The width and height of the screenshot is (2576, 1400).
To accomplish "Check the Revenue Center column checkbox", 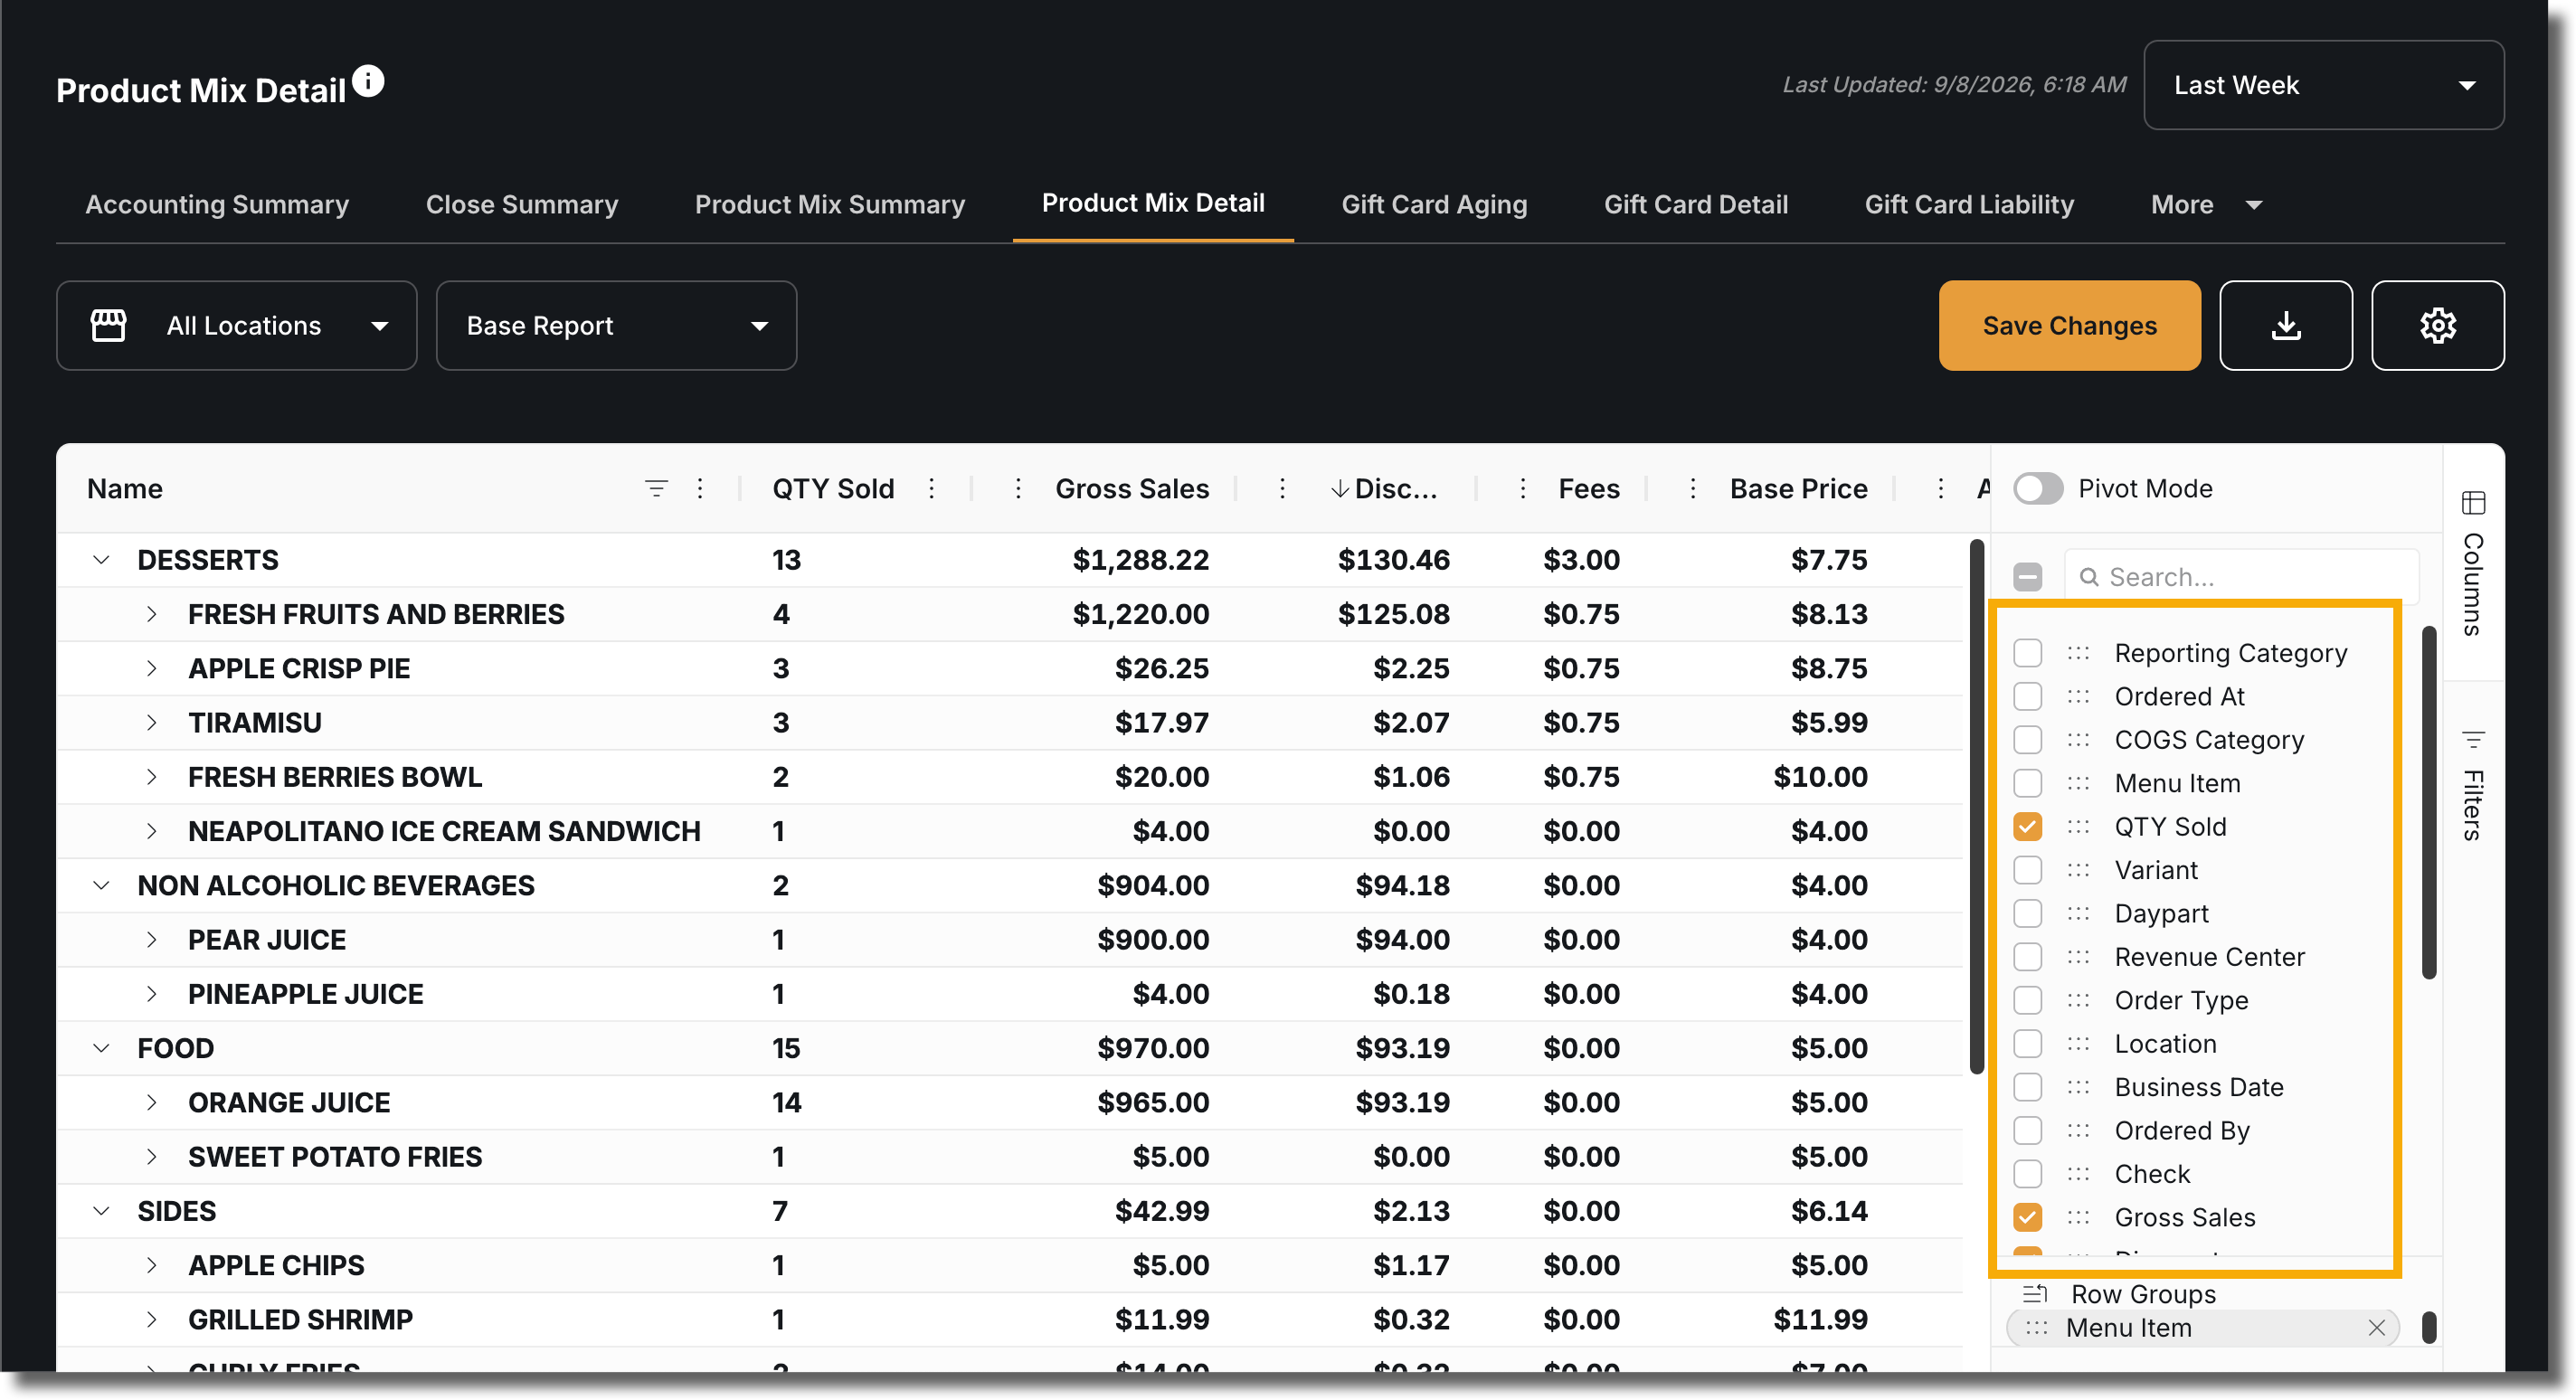I will [x=2027, y=956].
